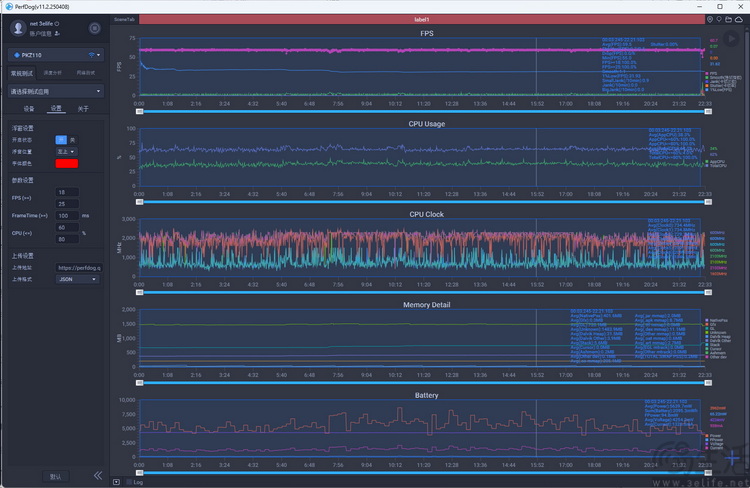Click the net 3elife username

tap(41, 23)
